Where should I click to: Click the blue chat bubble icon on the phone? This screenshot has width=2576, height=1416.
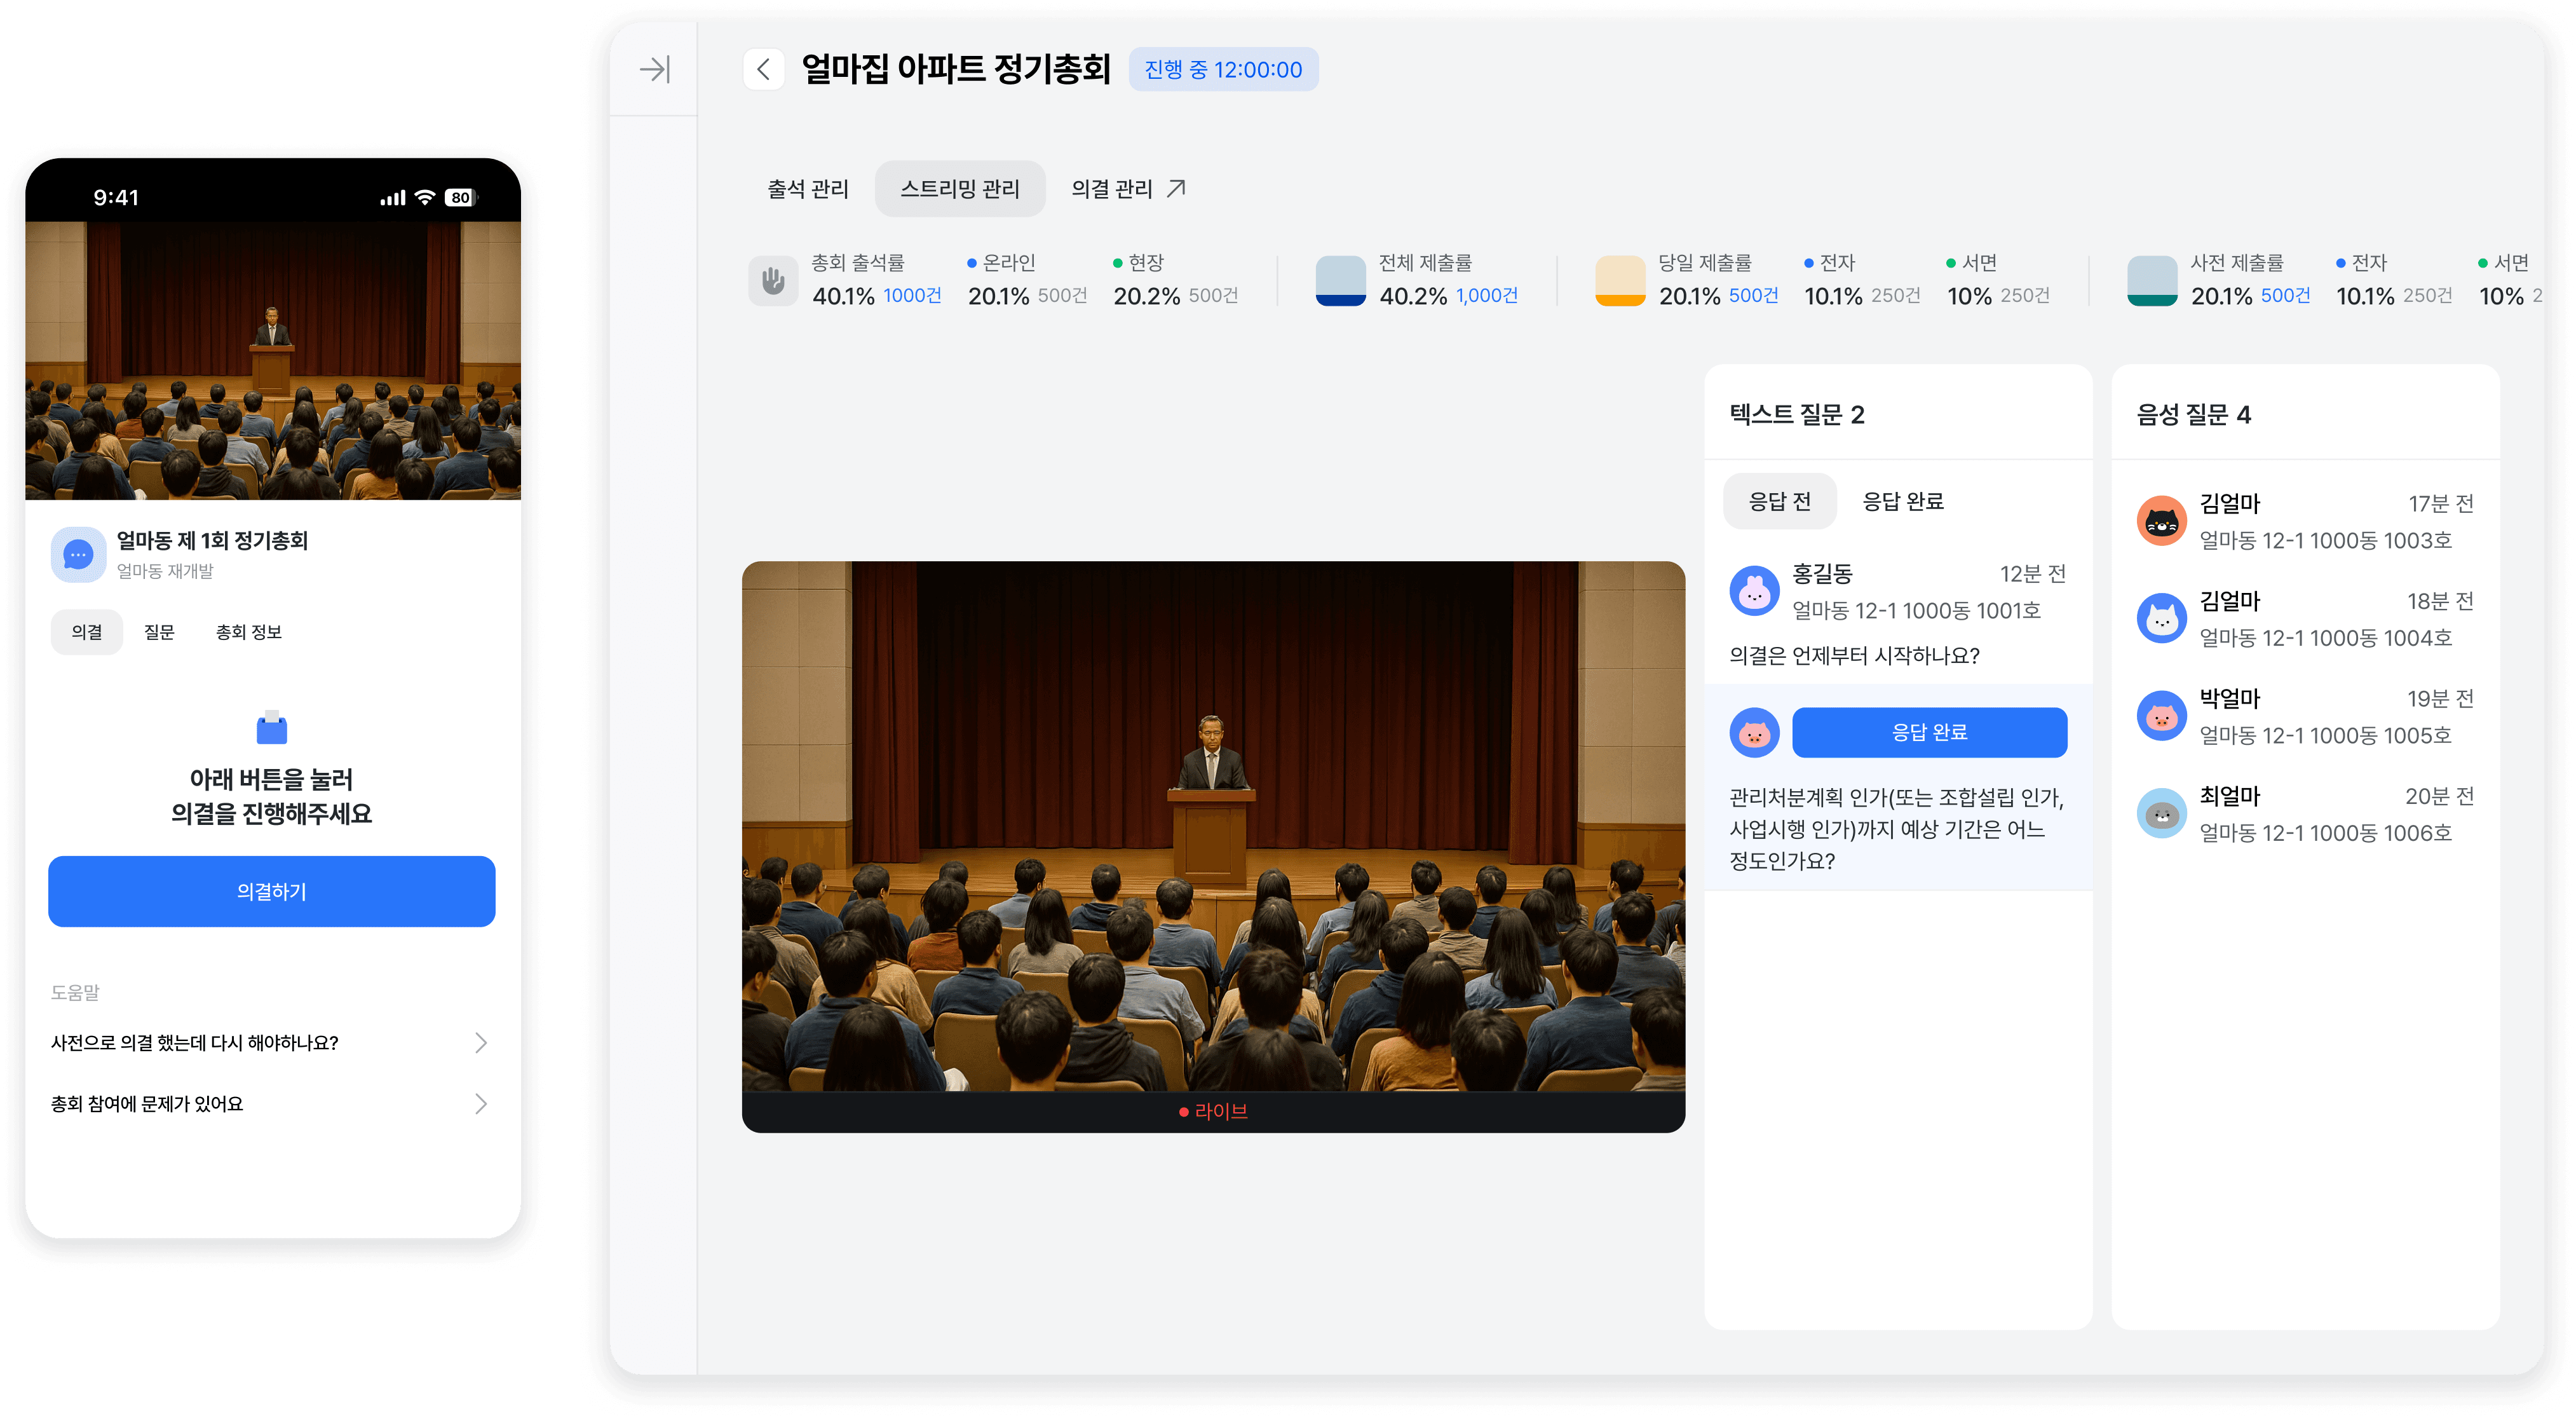[78, 554]
